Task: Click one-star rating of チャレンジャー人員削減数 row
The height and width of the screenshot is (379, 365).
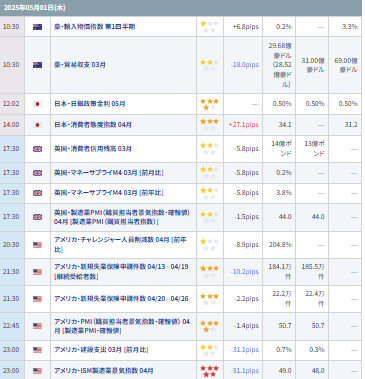Action: [x=209, y=245]
